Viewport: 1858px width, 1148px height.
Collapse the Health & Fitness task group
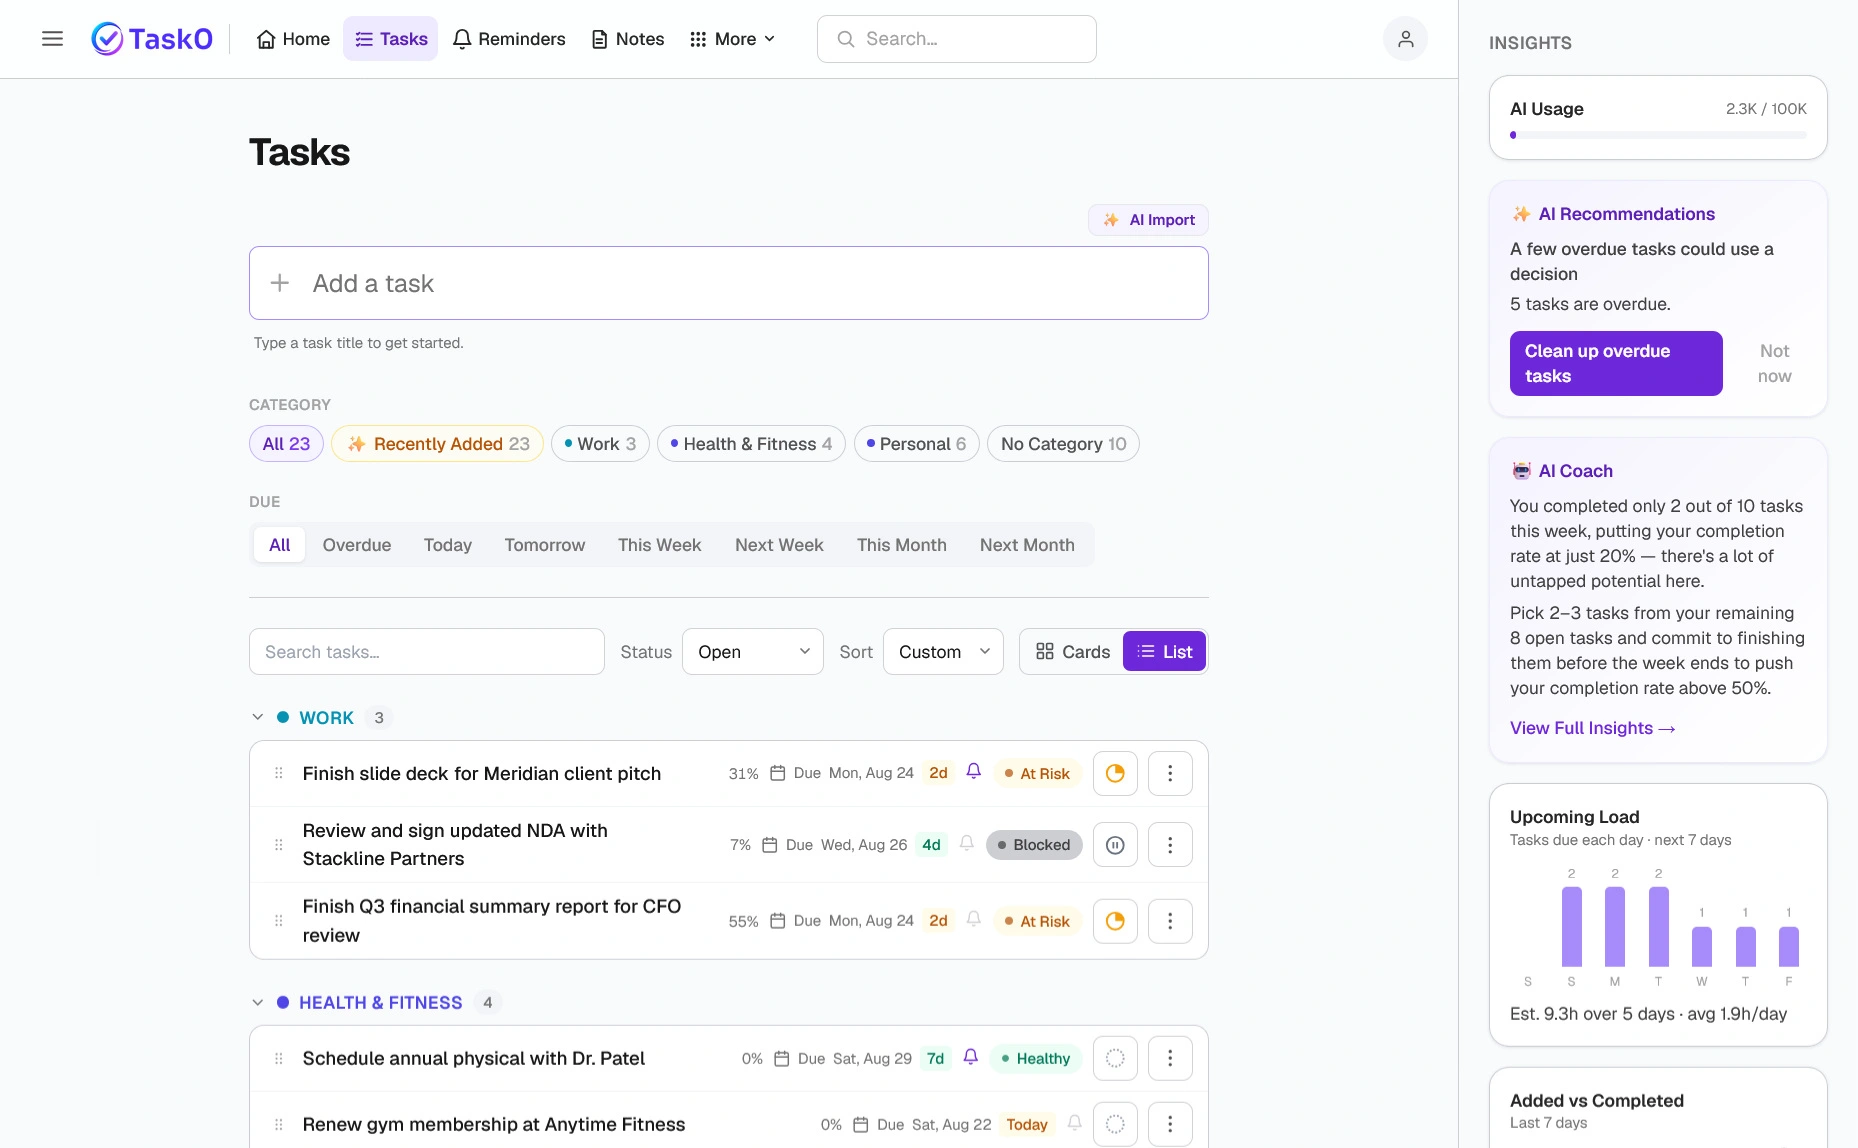258,1003
